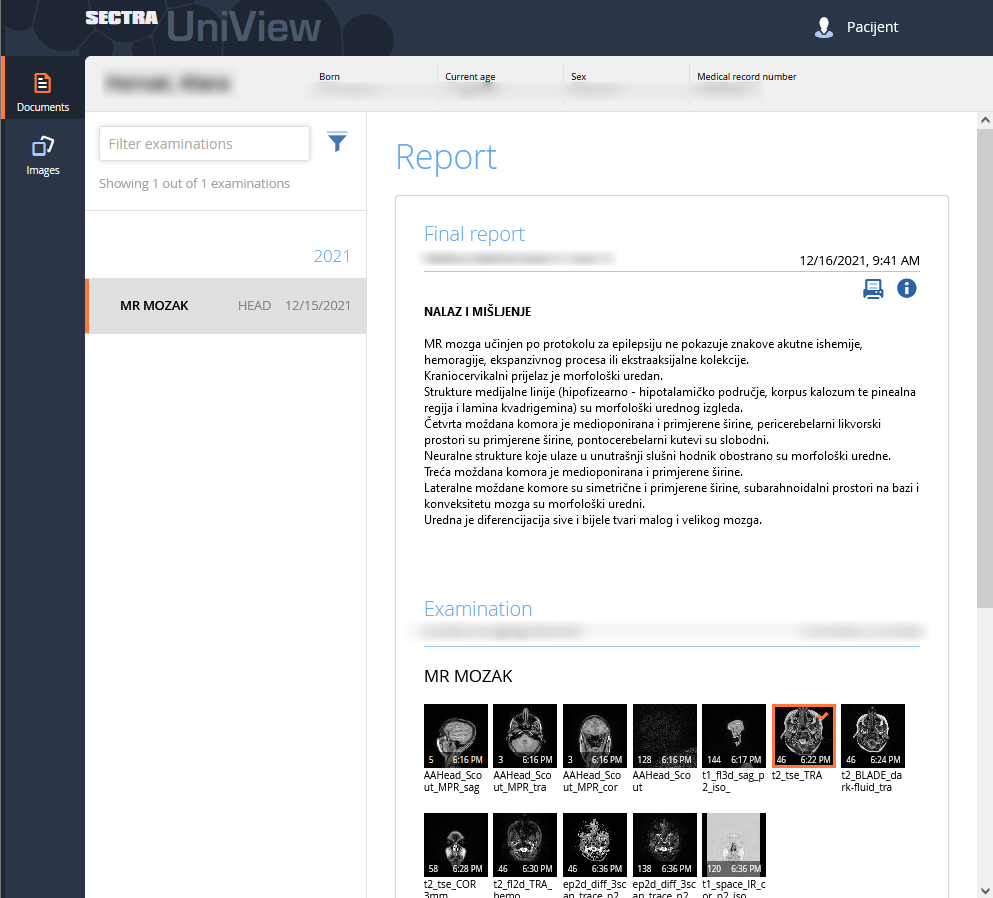Open ep2d_diff series with 46 images
Image resolution: width=993 pixels, height=898 pixels.
tap(595, 845)
